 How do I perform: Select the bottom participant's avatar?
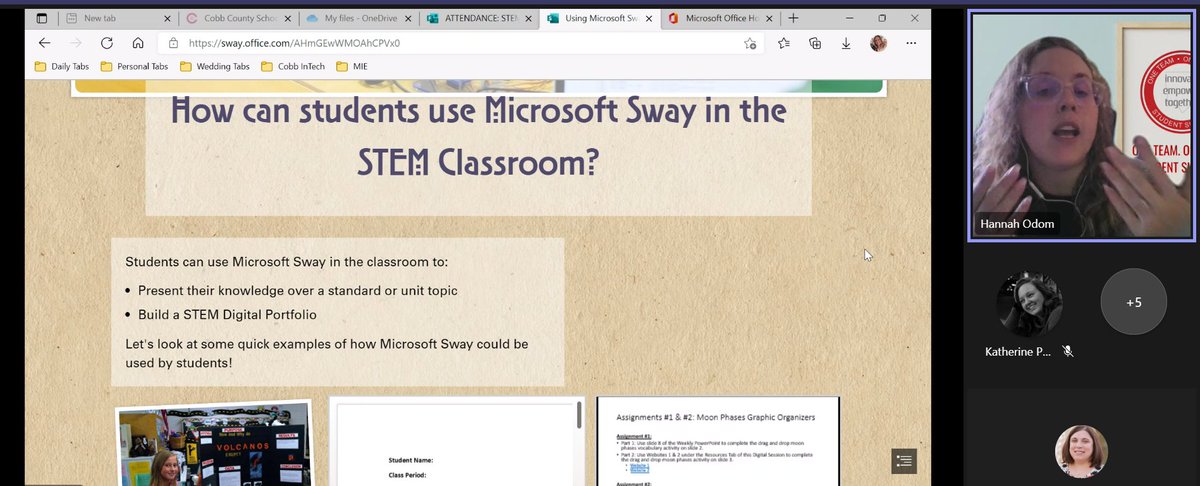[x=1081, y=452]
